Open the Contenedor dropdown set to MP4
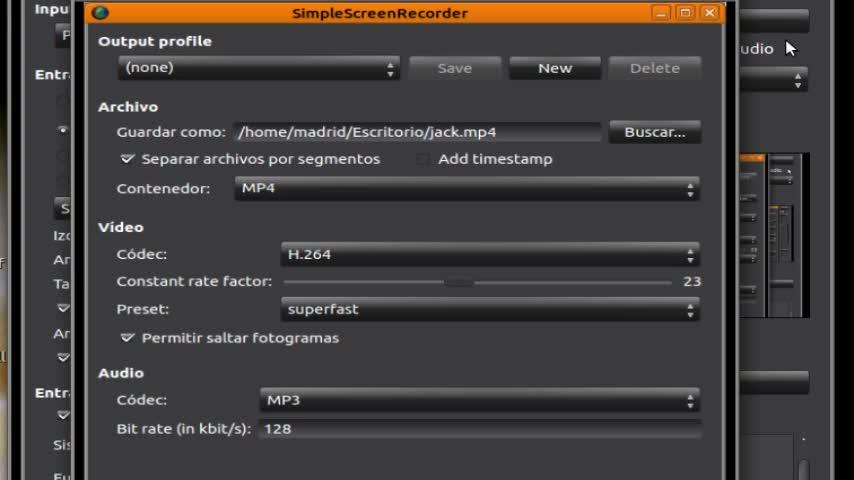854x480 pixels. click(467, 189)
